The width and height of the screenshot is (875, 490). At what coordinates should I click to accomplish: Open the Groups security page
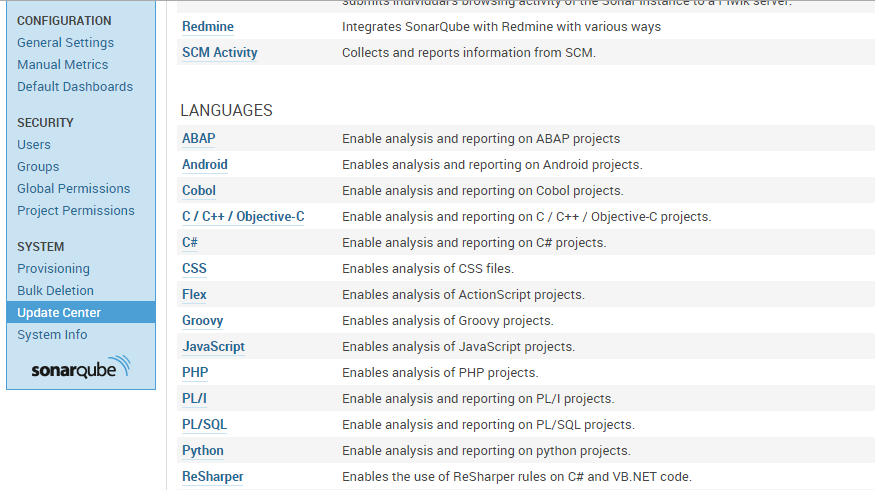[x=38, y=166]
